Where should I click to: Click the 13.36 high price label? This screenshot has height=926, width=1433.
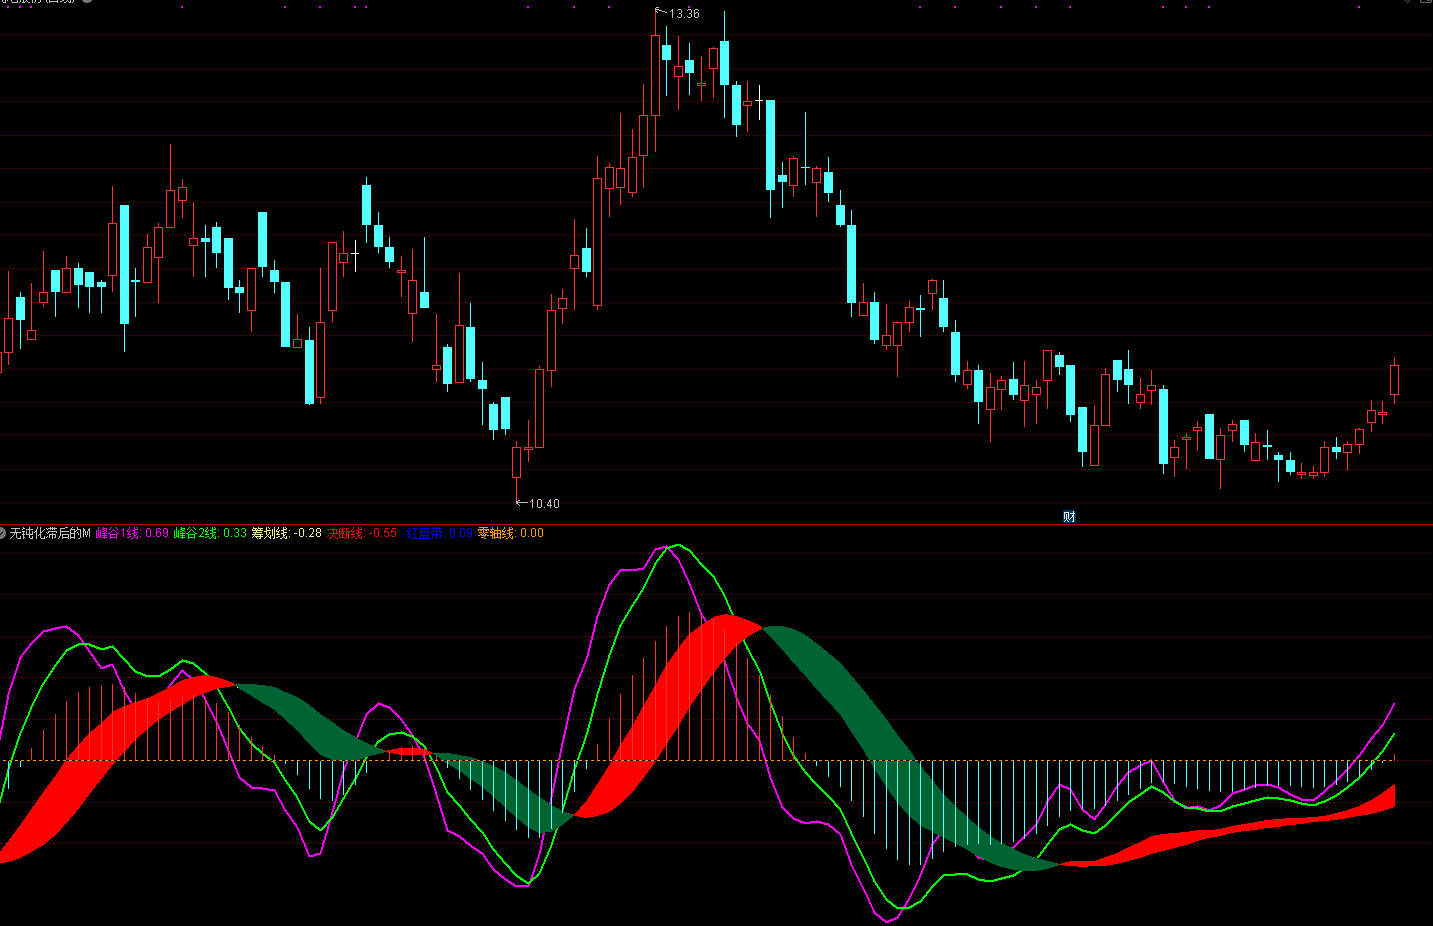684,14
